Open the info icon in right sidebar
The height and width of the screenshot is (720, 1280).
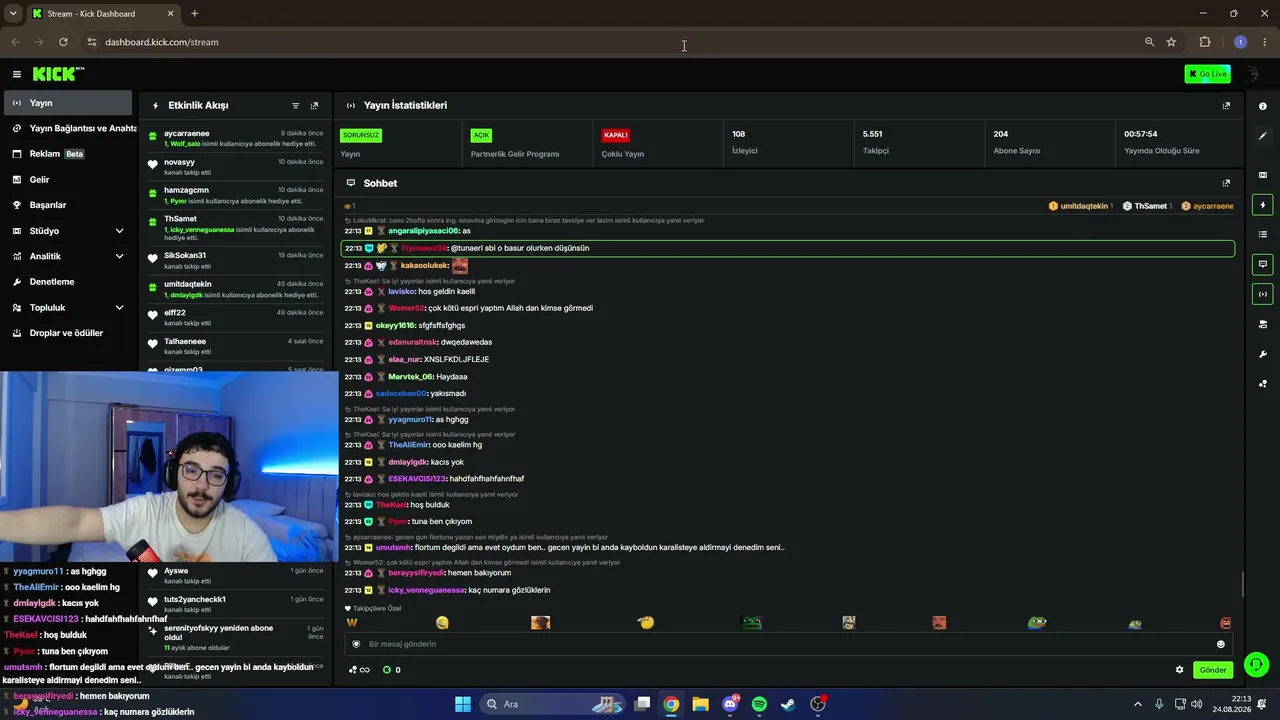pyautogui.click(x=1262, y=106)
